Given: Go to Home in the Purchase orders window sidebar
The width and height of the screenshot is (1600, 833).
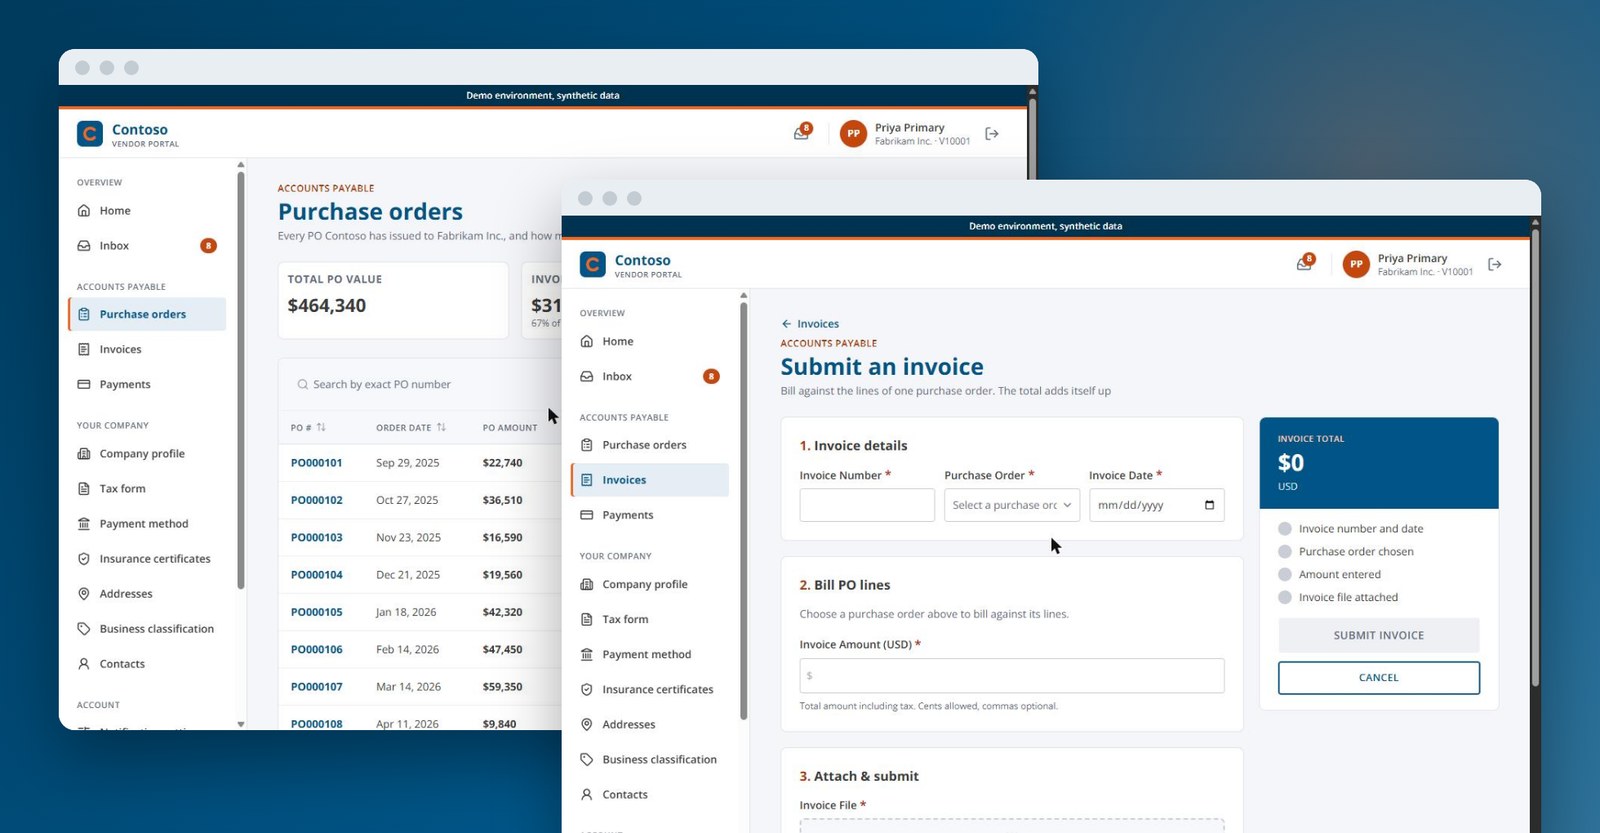Looking at the screenshot, I should (147, 211).
